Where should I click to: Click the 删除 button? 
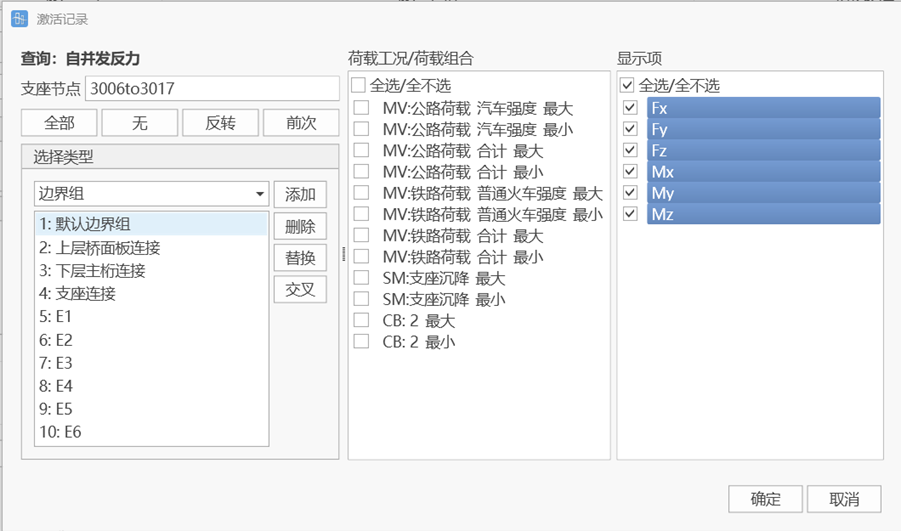pos(300,226)
